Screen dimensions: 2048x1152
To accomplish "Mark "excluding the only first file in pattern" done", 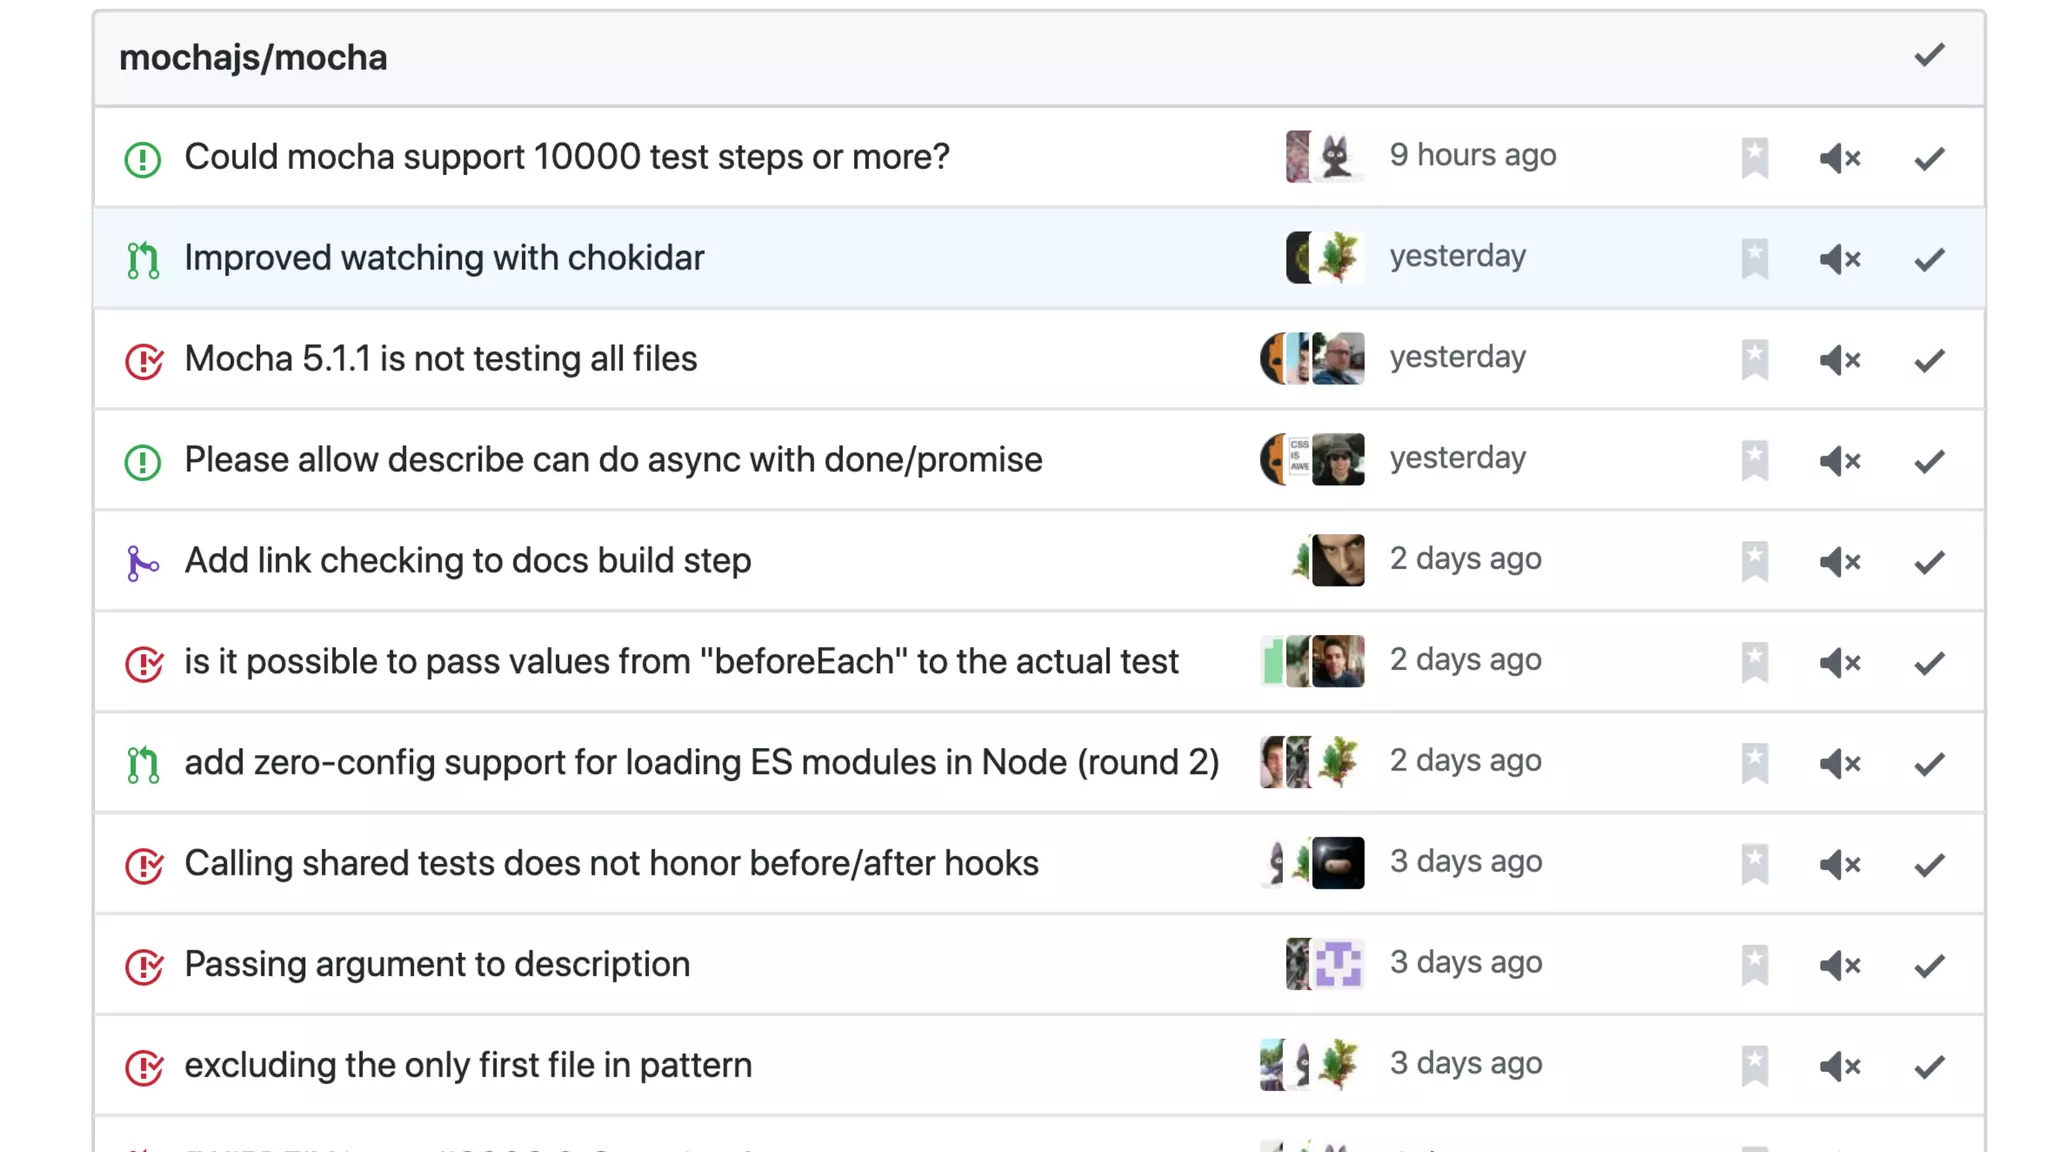I will [x=1929, y=1066].
